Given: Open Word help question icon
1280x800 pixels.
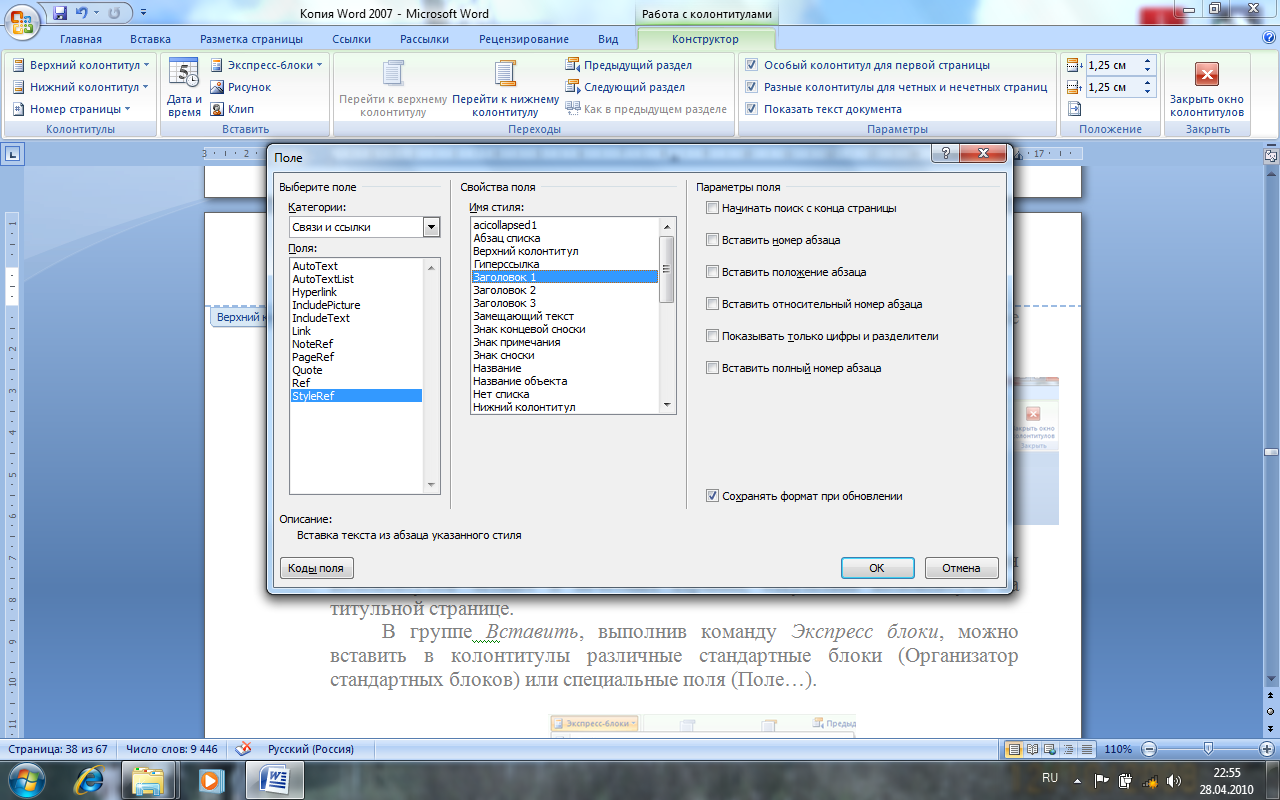Looking at the screenshot, I should (x=1268, y=38).
